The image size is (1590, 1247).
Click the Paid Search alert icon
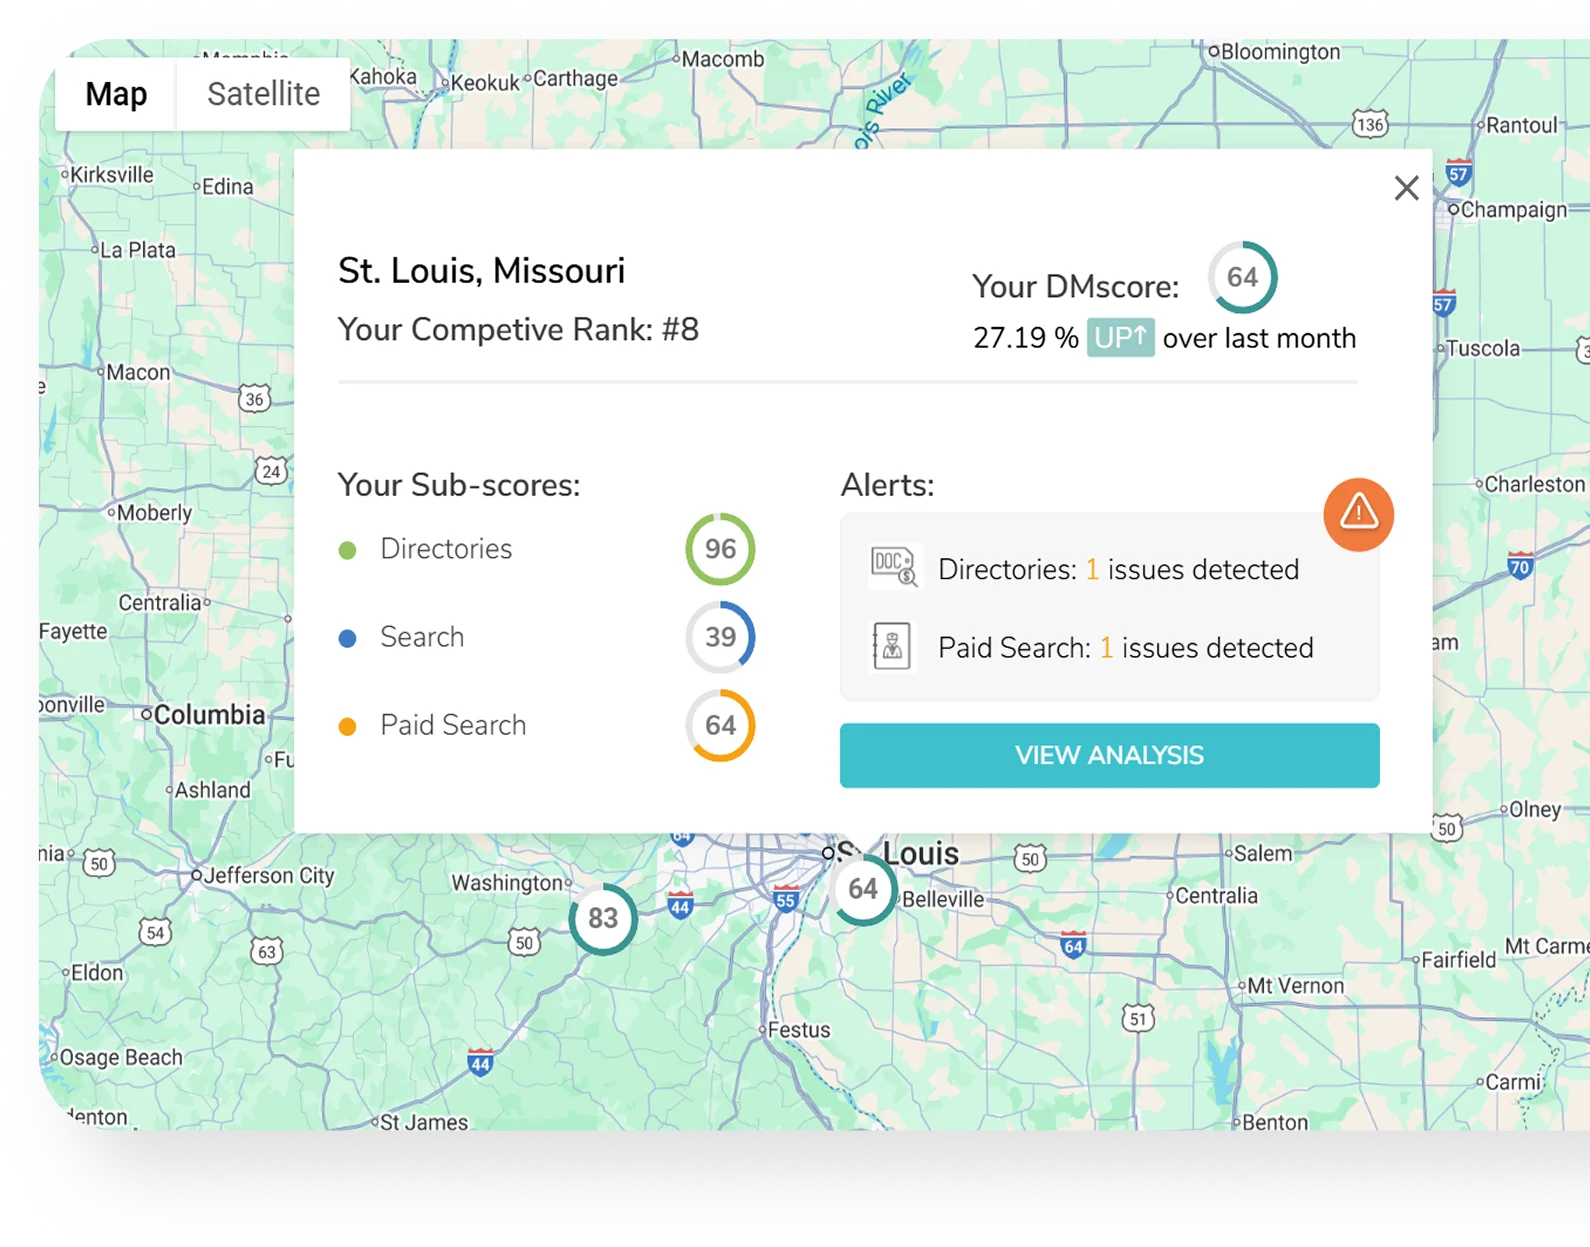point(891,647)
